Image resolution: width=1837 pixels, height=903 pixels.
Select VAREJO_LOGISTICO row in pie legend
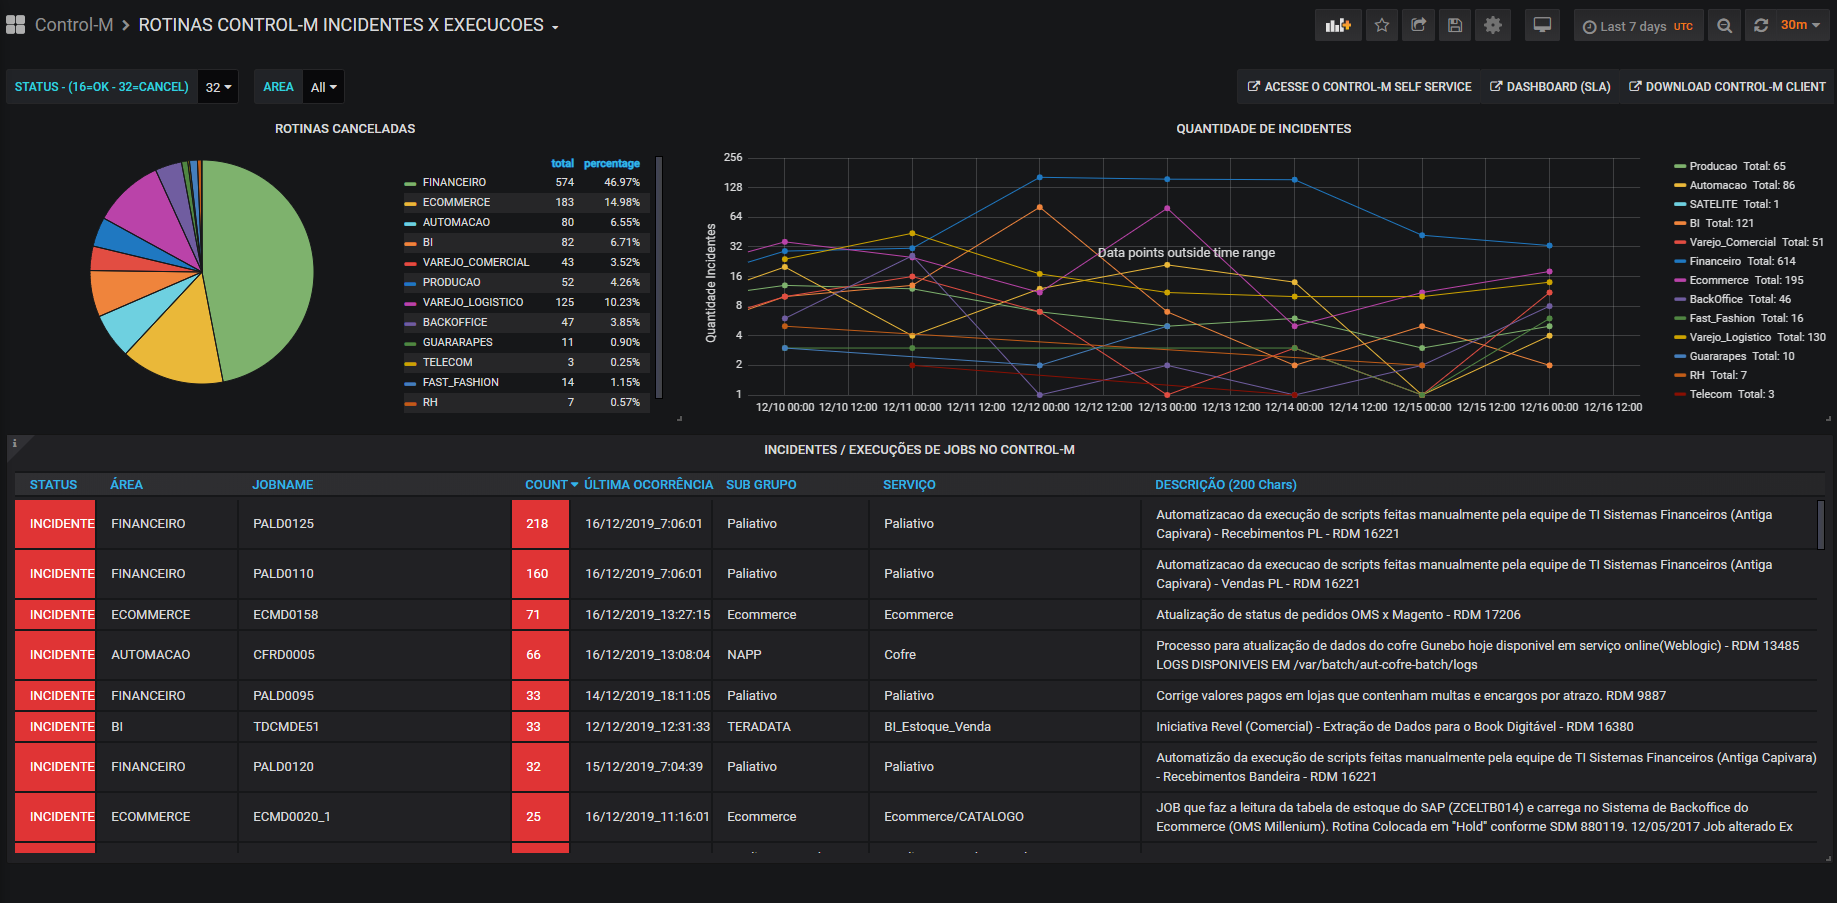[526, 302]
